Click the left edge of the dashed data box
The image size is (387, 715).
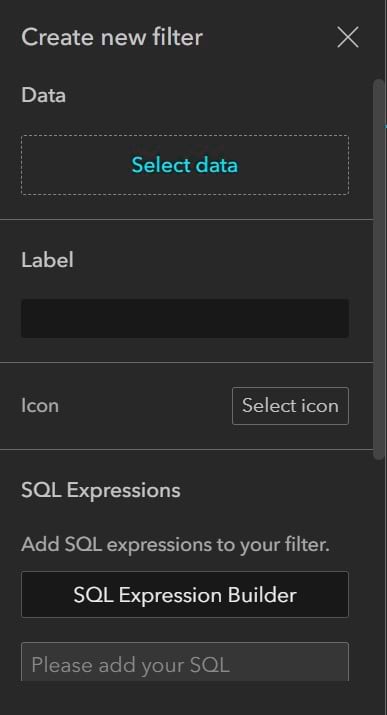coord(22,165)
